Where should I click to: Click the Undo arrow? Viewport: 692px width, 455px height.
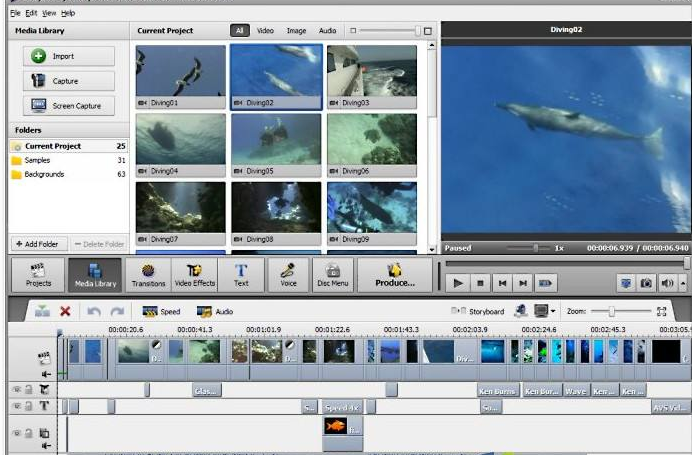(x=94, y=311)
